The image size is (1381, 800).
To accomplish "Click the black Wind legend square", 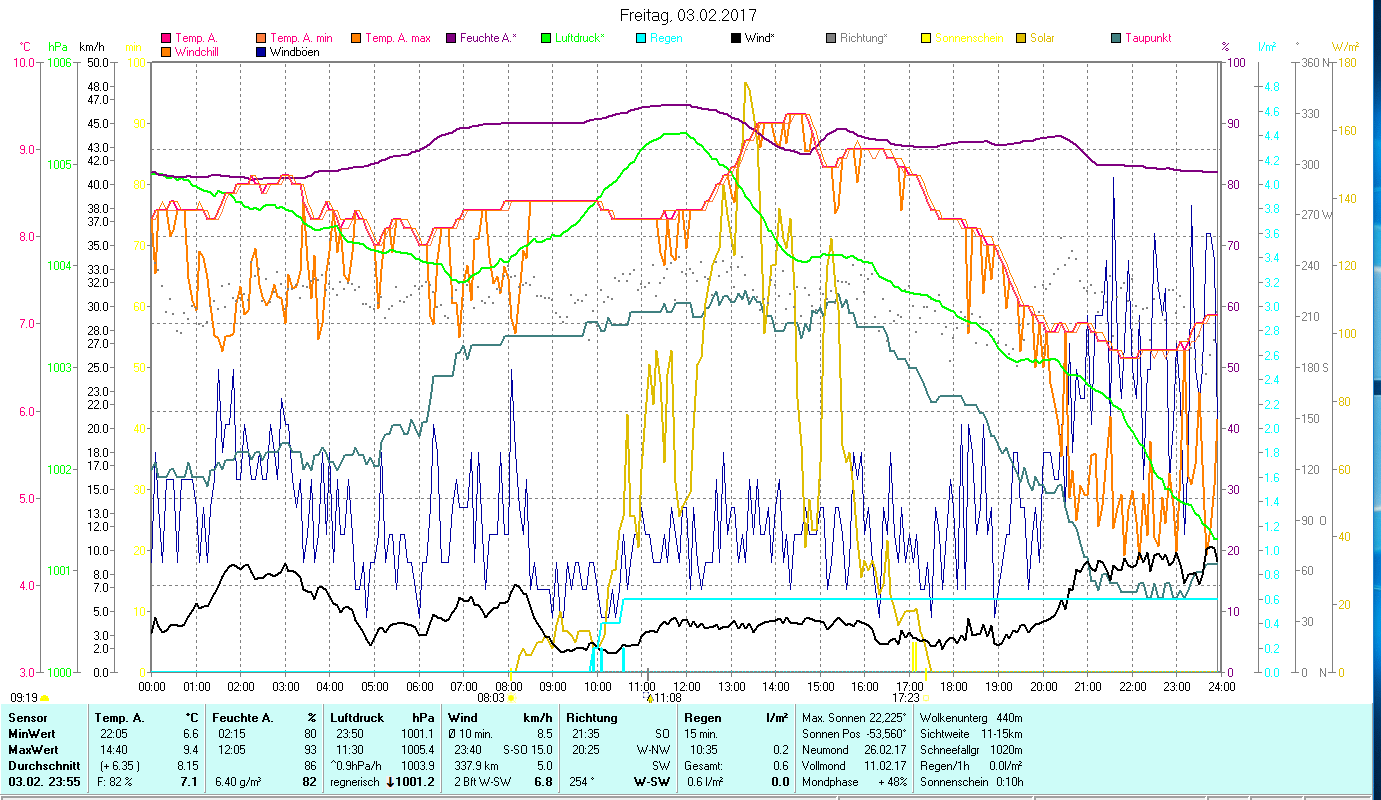I will (x=736, y=39).
